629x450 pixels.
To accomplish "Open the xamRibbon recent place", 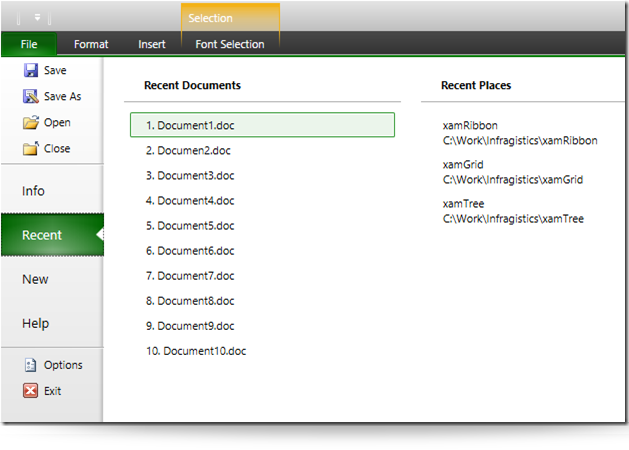I will 520,133.
